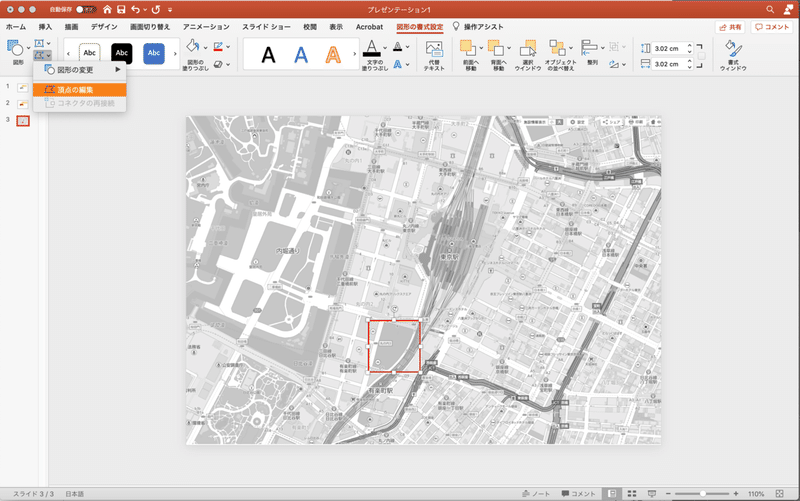Open the スライド ショー tab
This screenshot has height=501, width=800.
tap(266, 27)
